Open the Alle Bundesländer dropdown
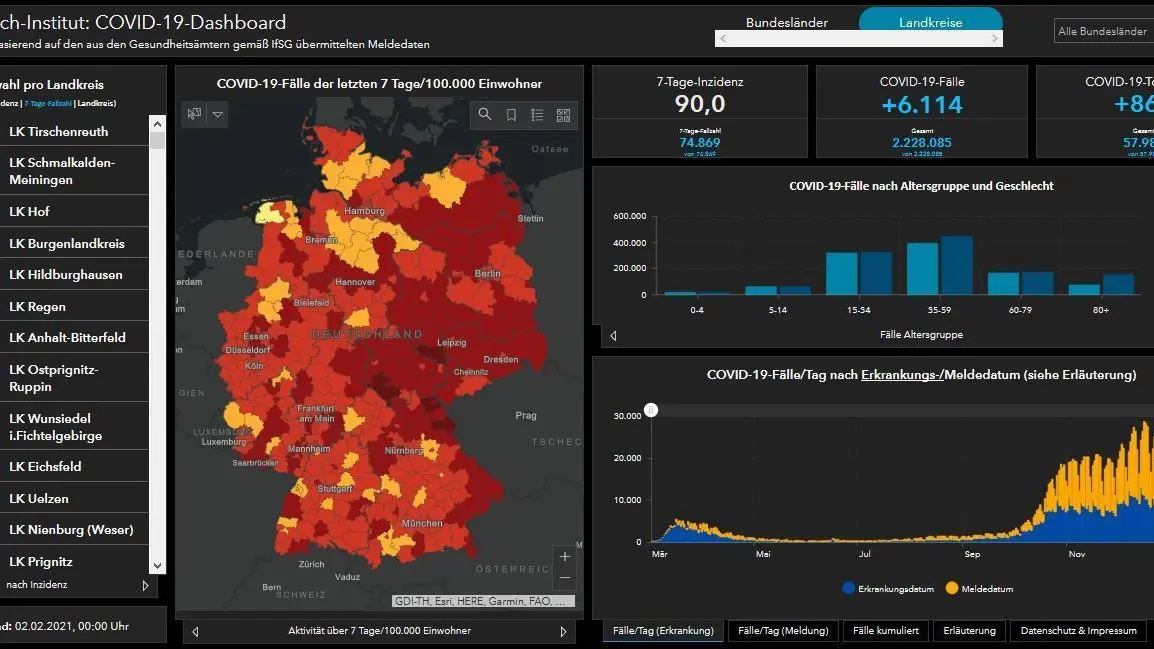1154x649 pixels. point(1103,31)
